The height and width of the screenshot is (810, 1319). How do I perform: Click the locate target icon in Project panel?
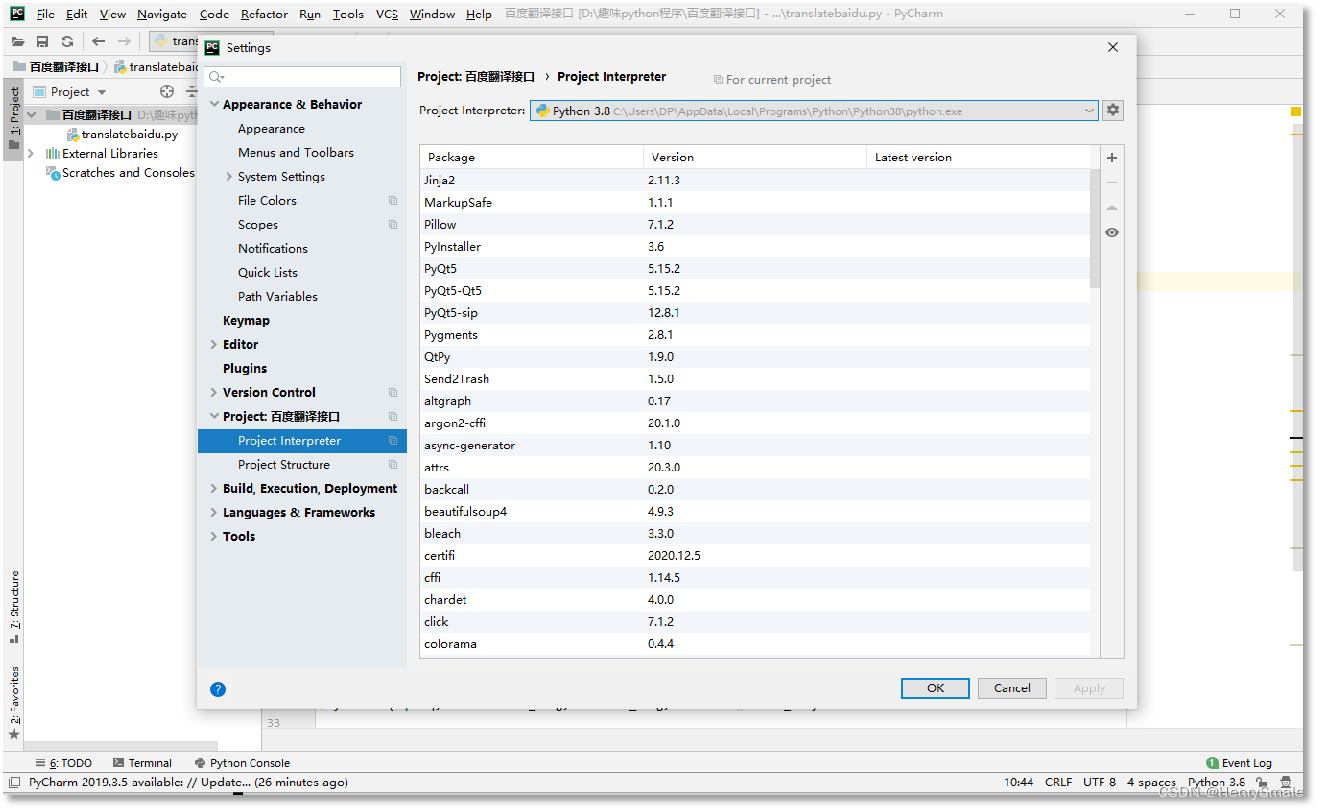click(x=167, y=91)
